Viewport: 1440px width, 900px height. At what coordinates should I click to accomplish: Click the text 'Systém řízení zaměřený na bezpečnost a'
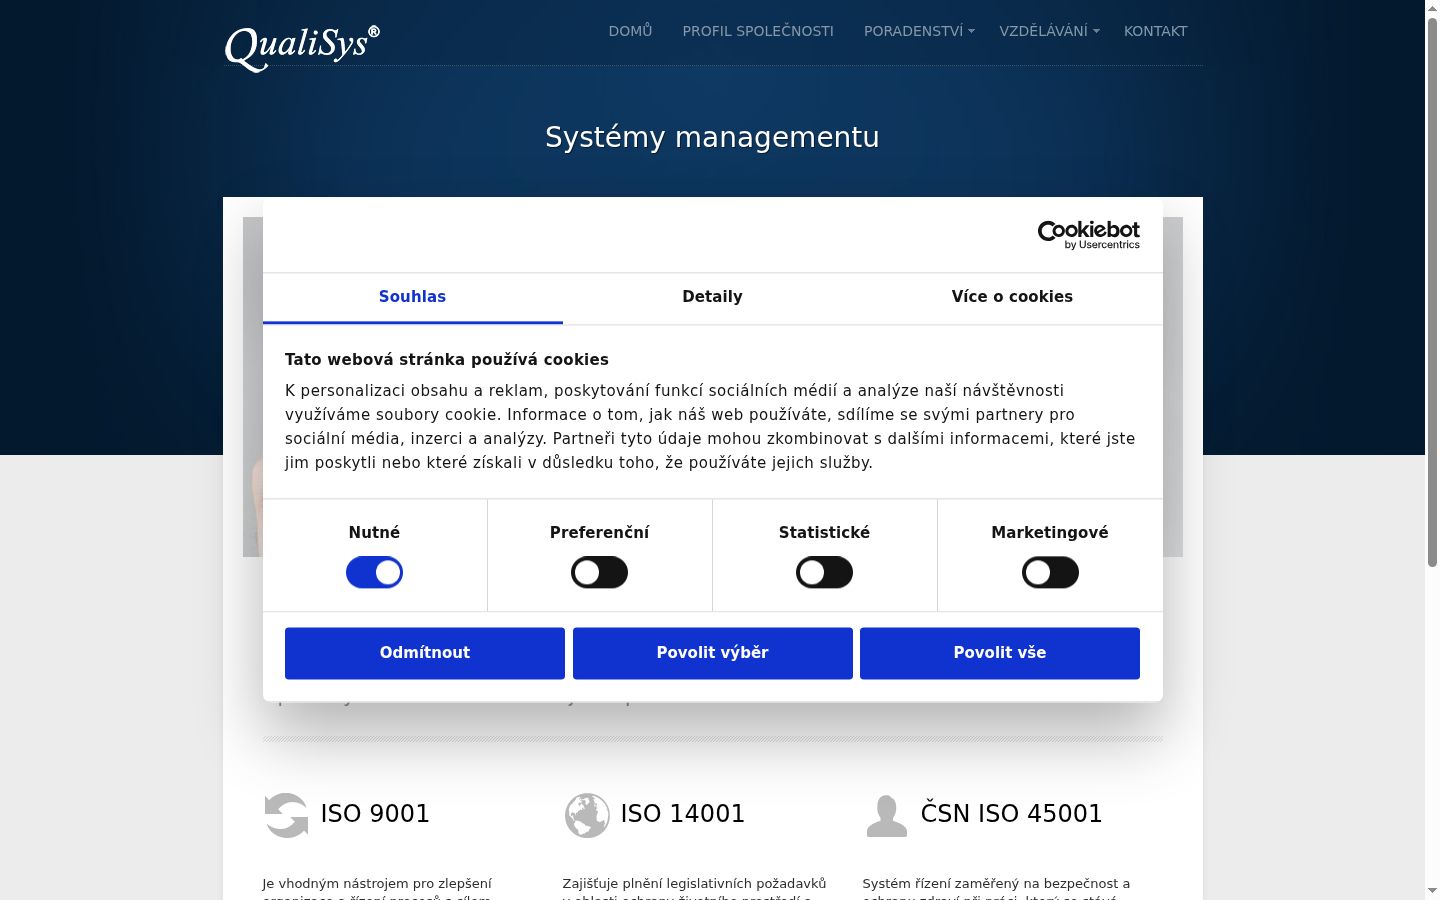(996, 884)
